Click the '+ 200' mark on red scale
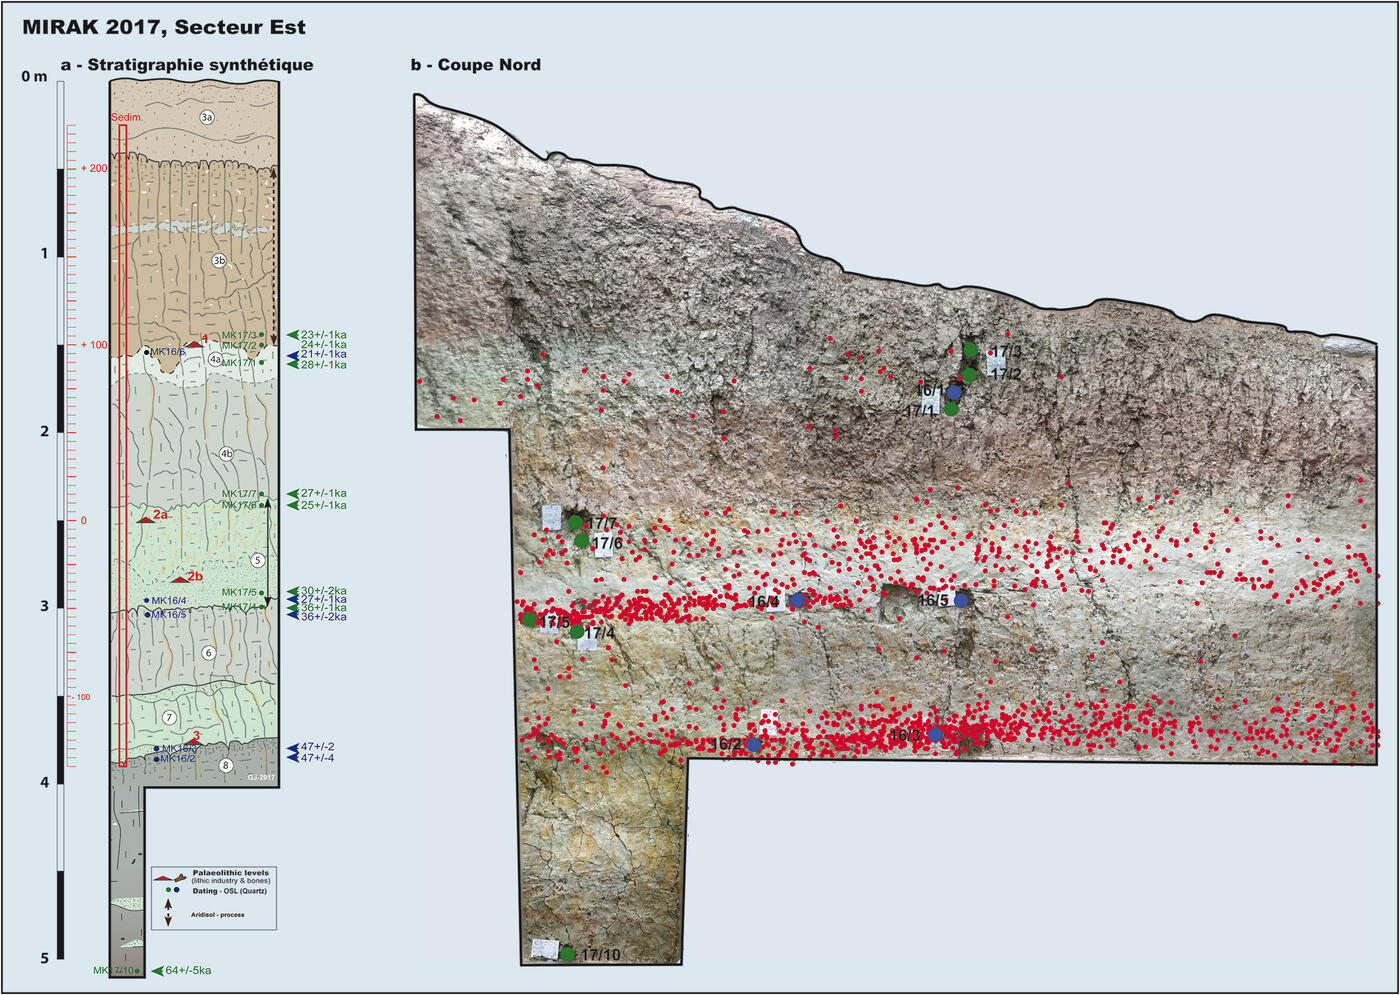 pyautogui.click(x=94, y=168)
